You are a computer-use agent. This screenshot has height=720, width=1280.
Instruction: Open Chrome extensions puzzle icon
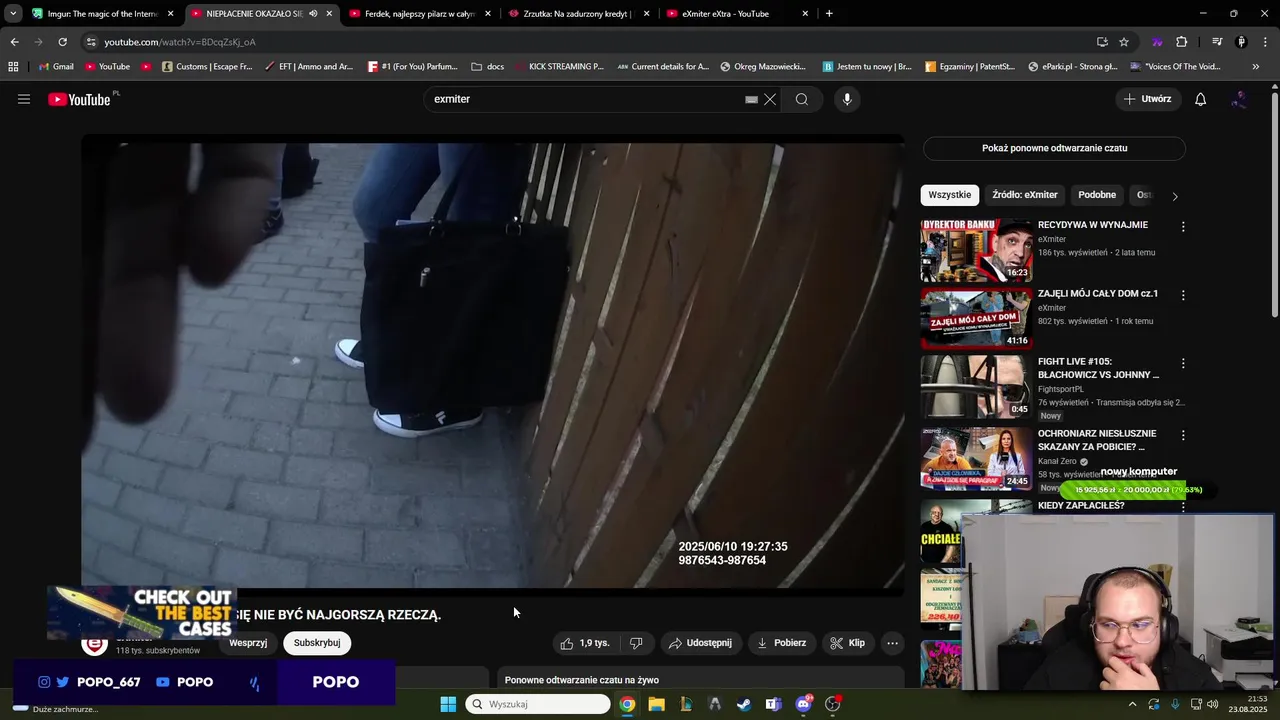click(1181, 42)
